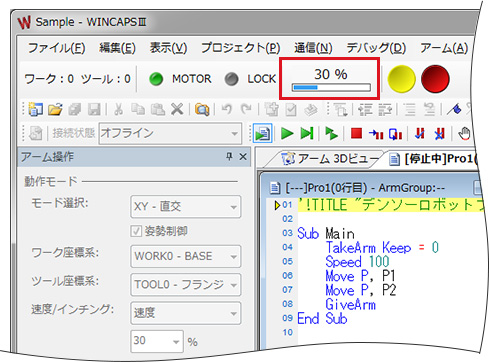Click the Find in files binoculars icon
Image resolution: width=489 pixels, height=362 pixels.
point(202,109)
